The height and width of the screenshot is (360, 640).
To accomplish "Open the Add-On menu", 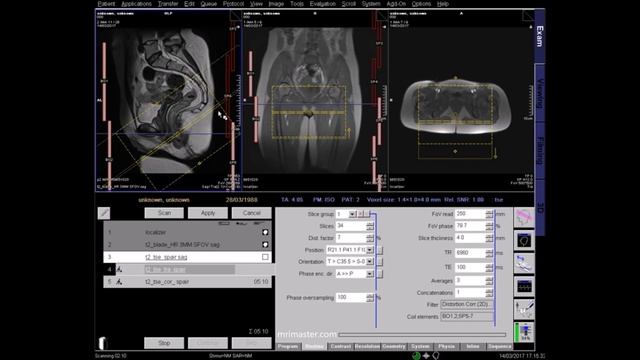I will 396,4.
